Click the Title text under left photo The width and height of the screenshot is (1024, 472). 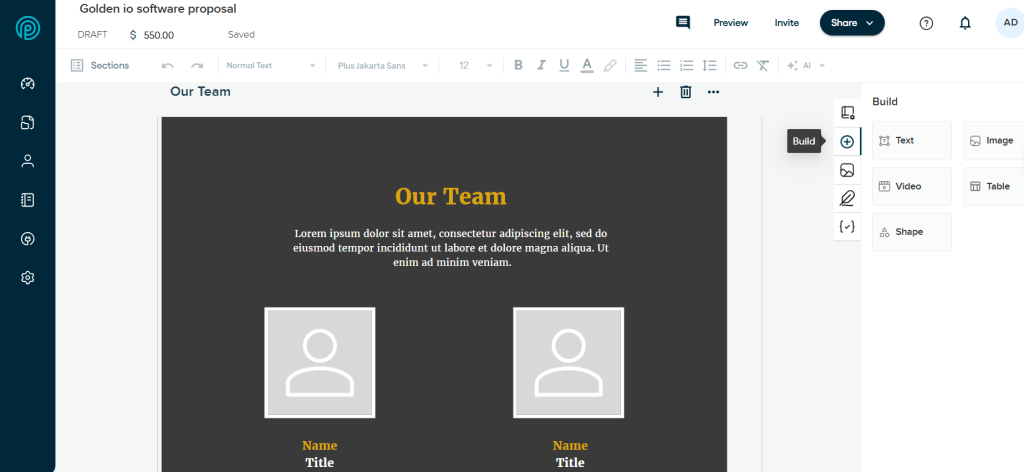pyautogui.click(x=319, y=462)
